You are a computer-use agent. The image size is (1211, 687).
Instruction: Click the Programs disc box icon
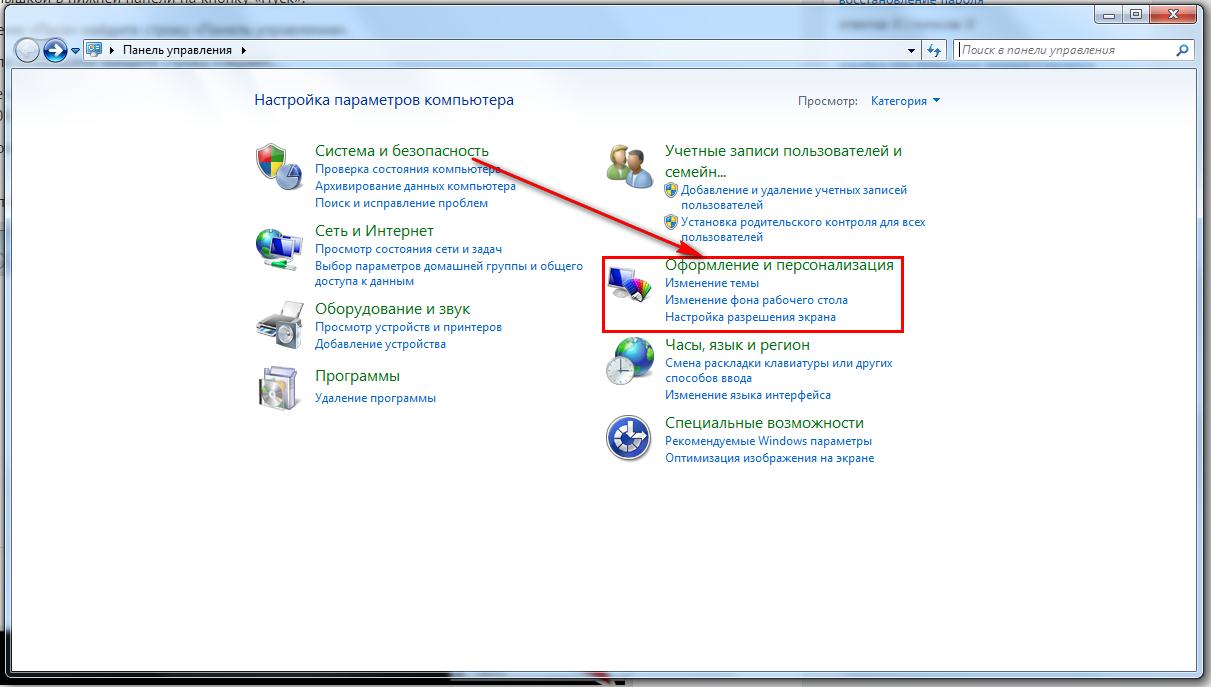(x=278, y=387)
